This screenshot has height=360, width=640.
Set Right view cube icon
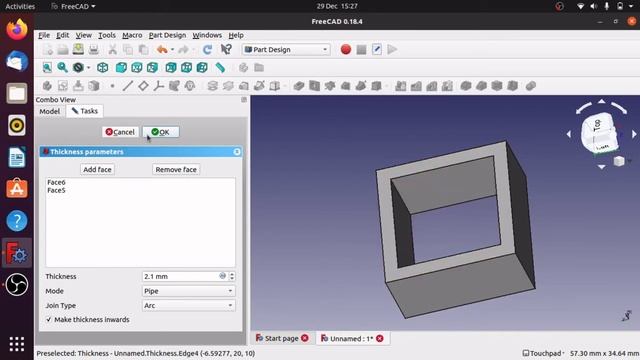[x=152, y=67]
